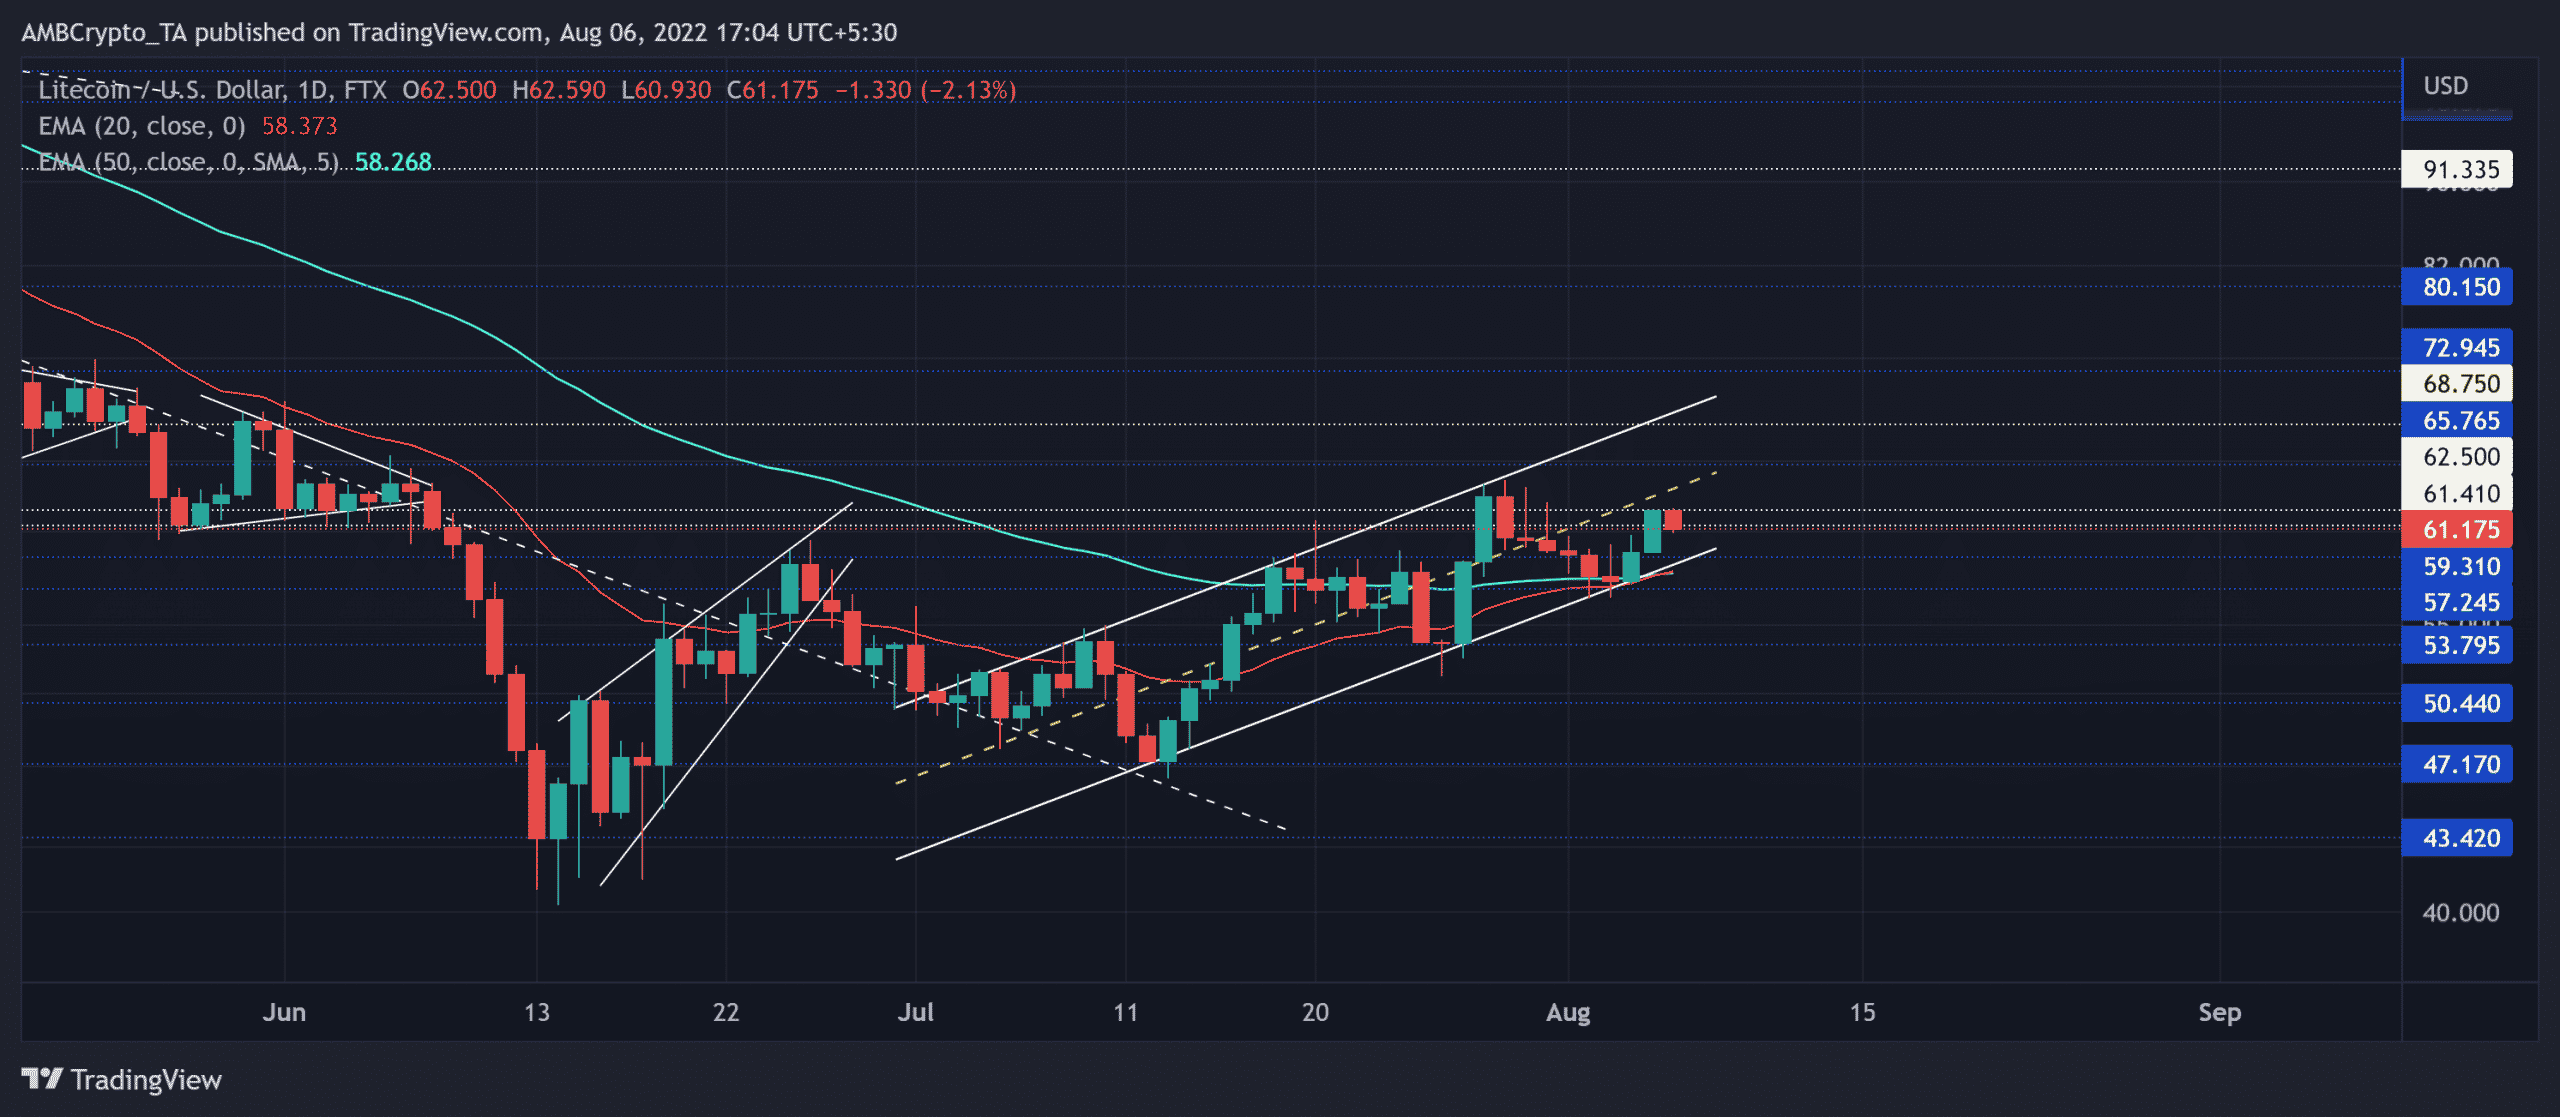The height and width of the screenshot is (1117, 2560).
Task: Select the 53.795 price level label
Action: pos(2457,645)
